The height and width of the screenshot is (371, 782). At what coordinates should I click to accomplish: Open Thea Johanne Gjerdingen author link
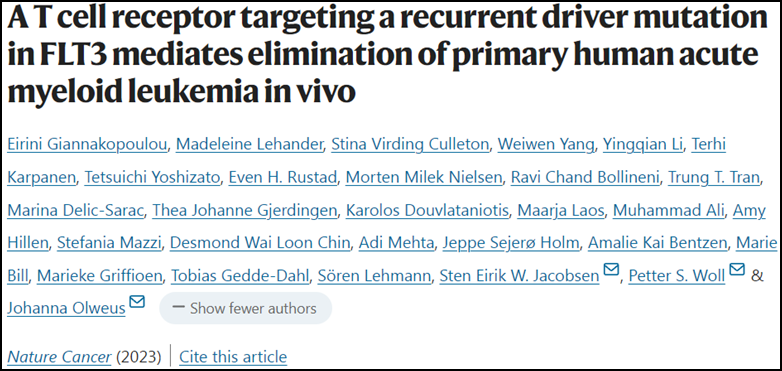pos(244,211)
